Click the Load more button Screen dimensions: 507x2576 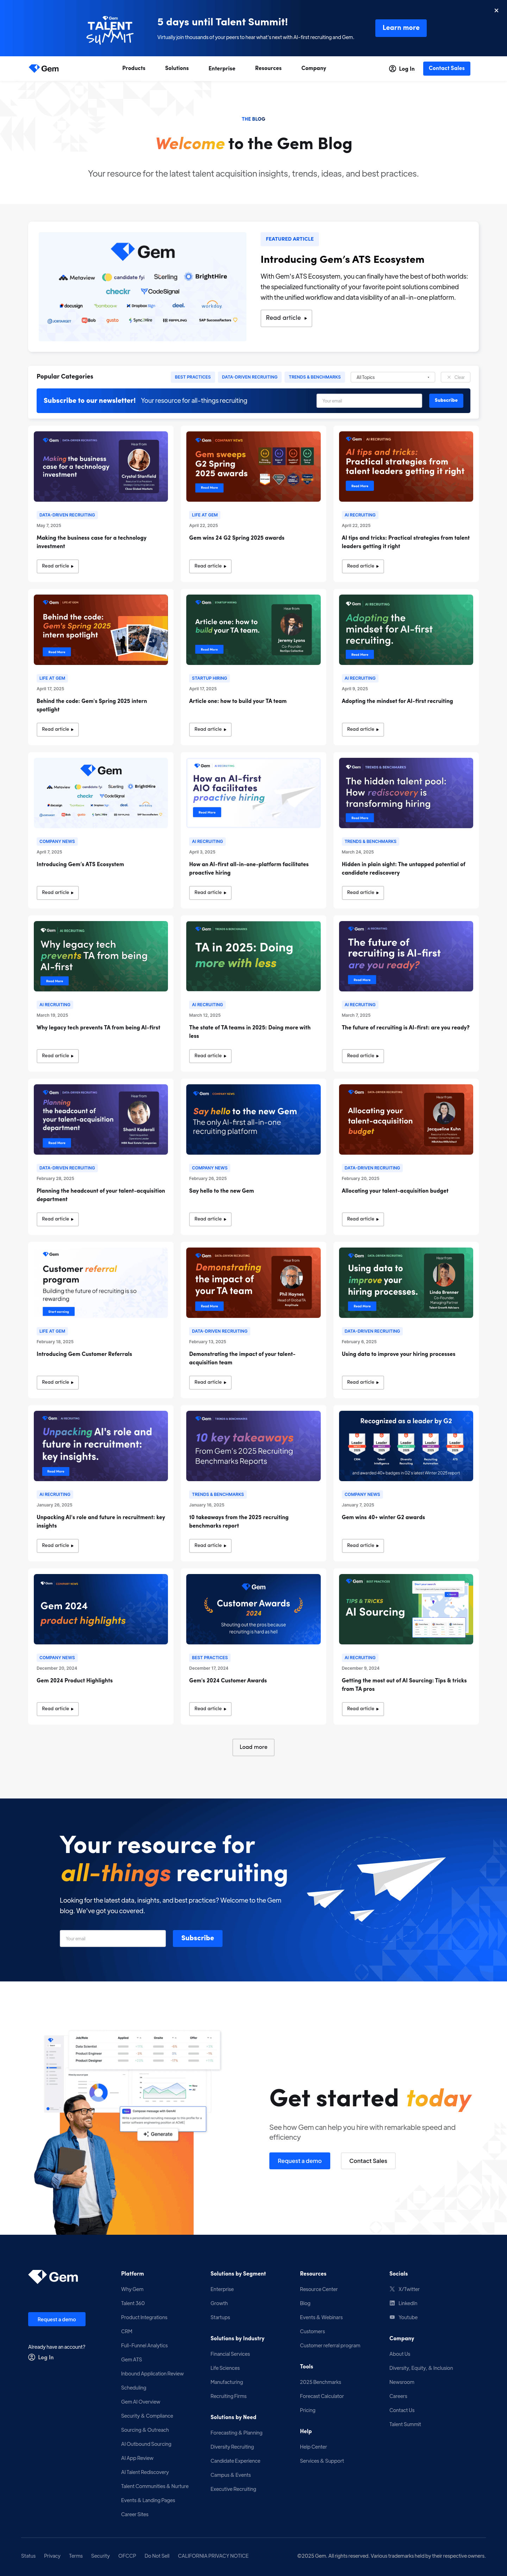pyautogui.click(x=253, y=1747)
